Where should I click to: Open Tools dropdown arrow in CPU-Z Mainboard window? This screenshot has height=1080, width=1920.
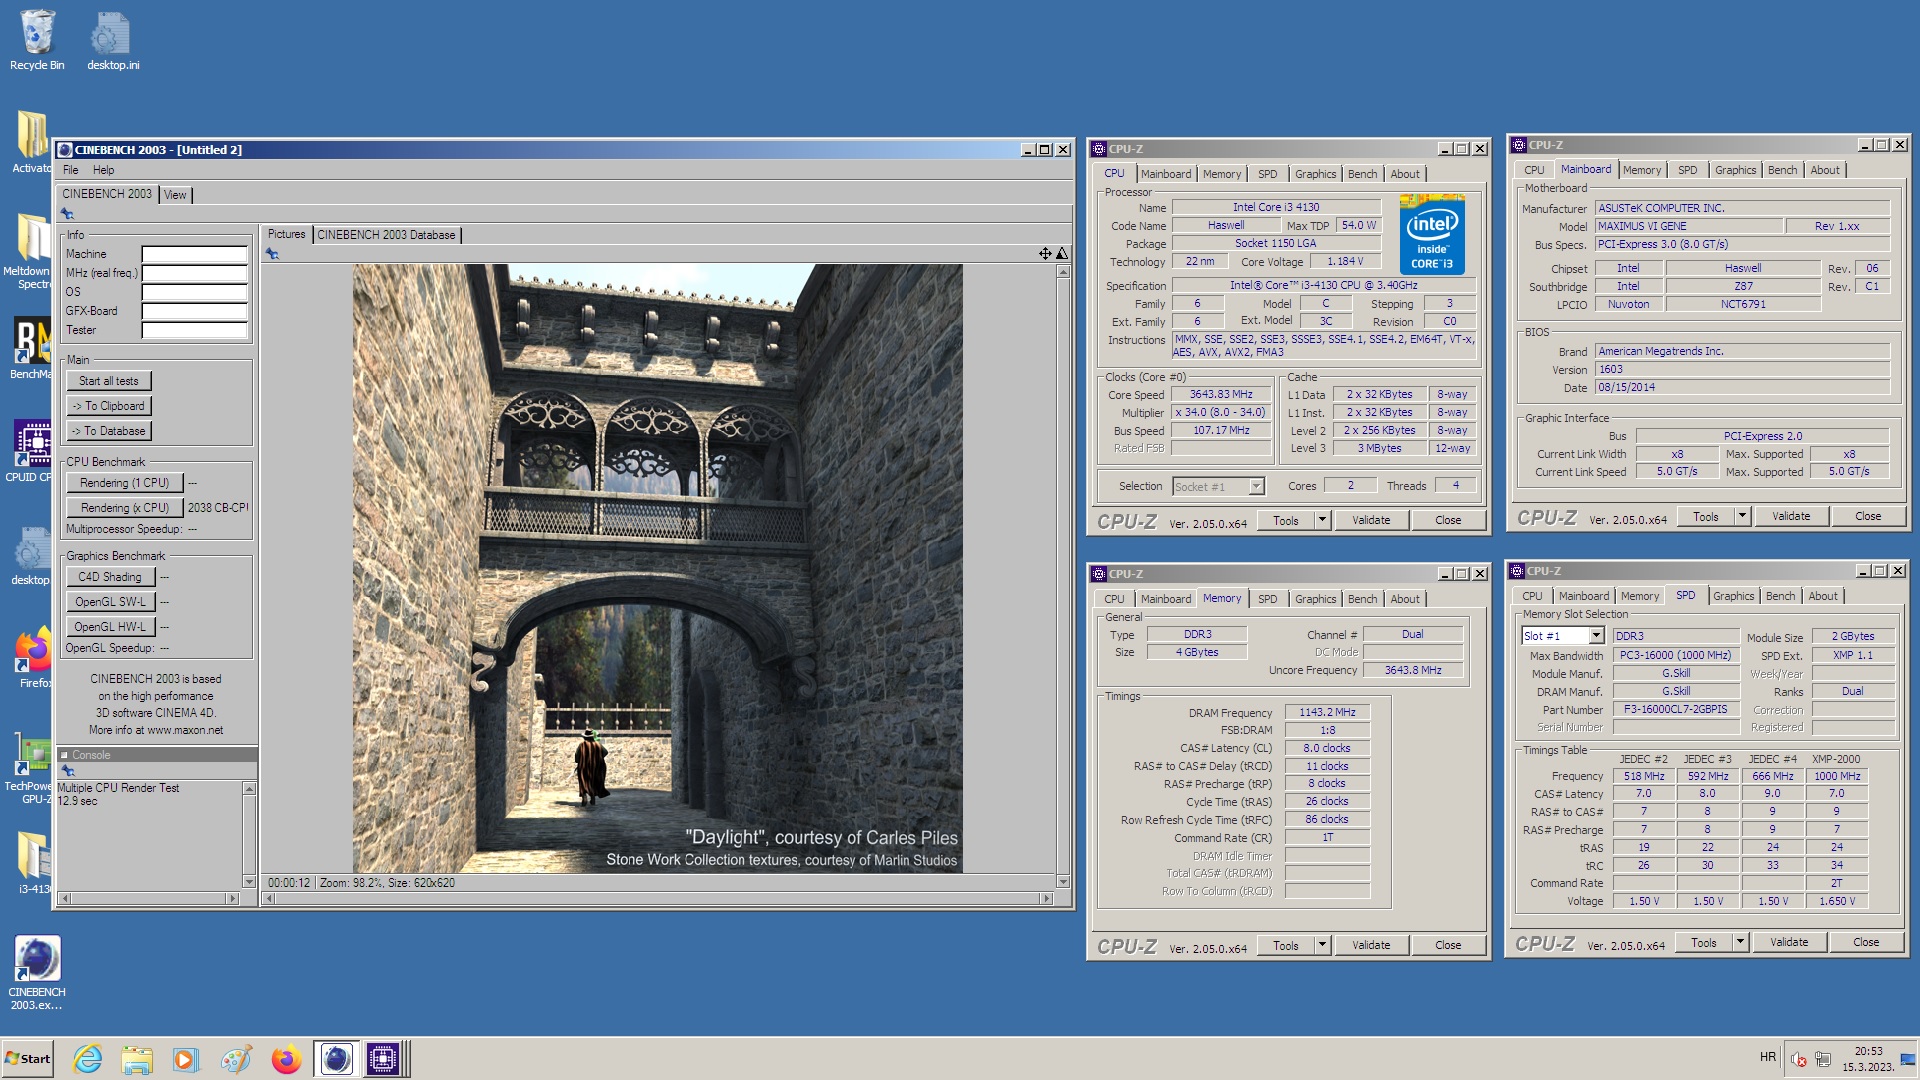tap(1742, 516)
